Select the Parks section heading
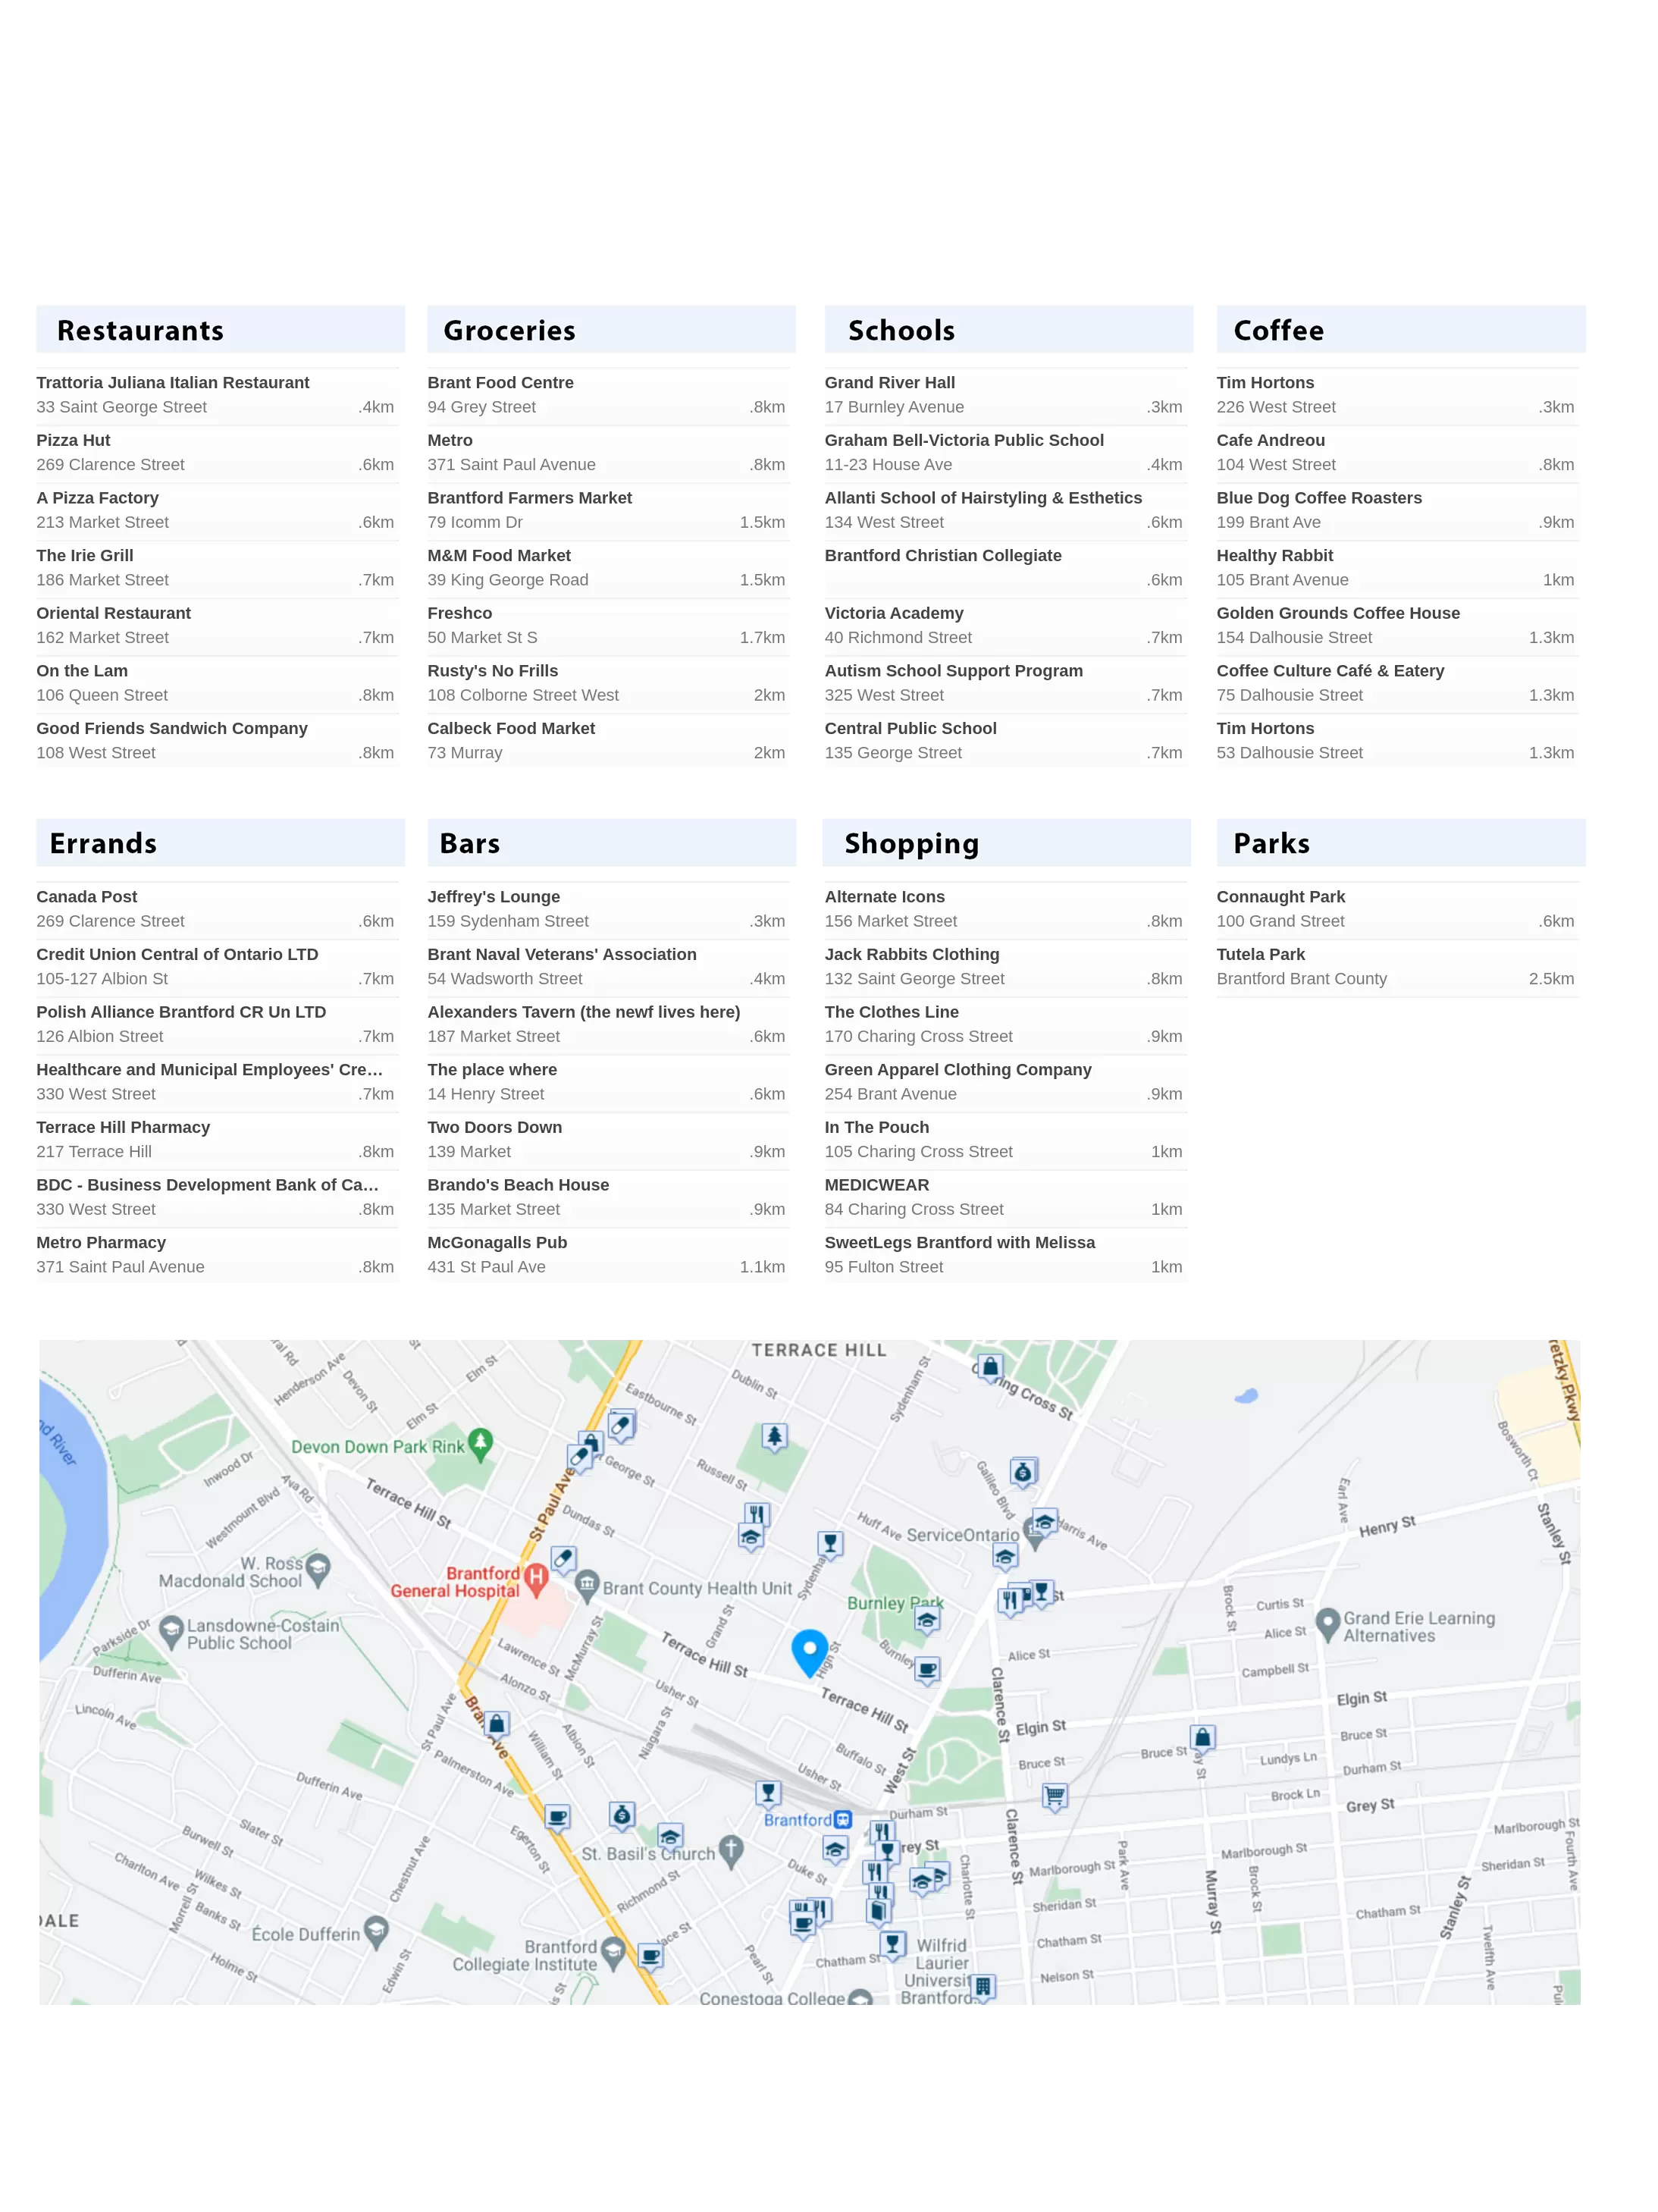1658x2212 pixels. tap(1271, 844)
